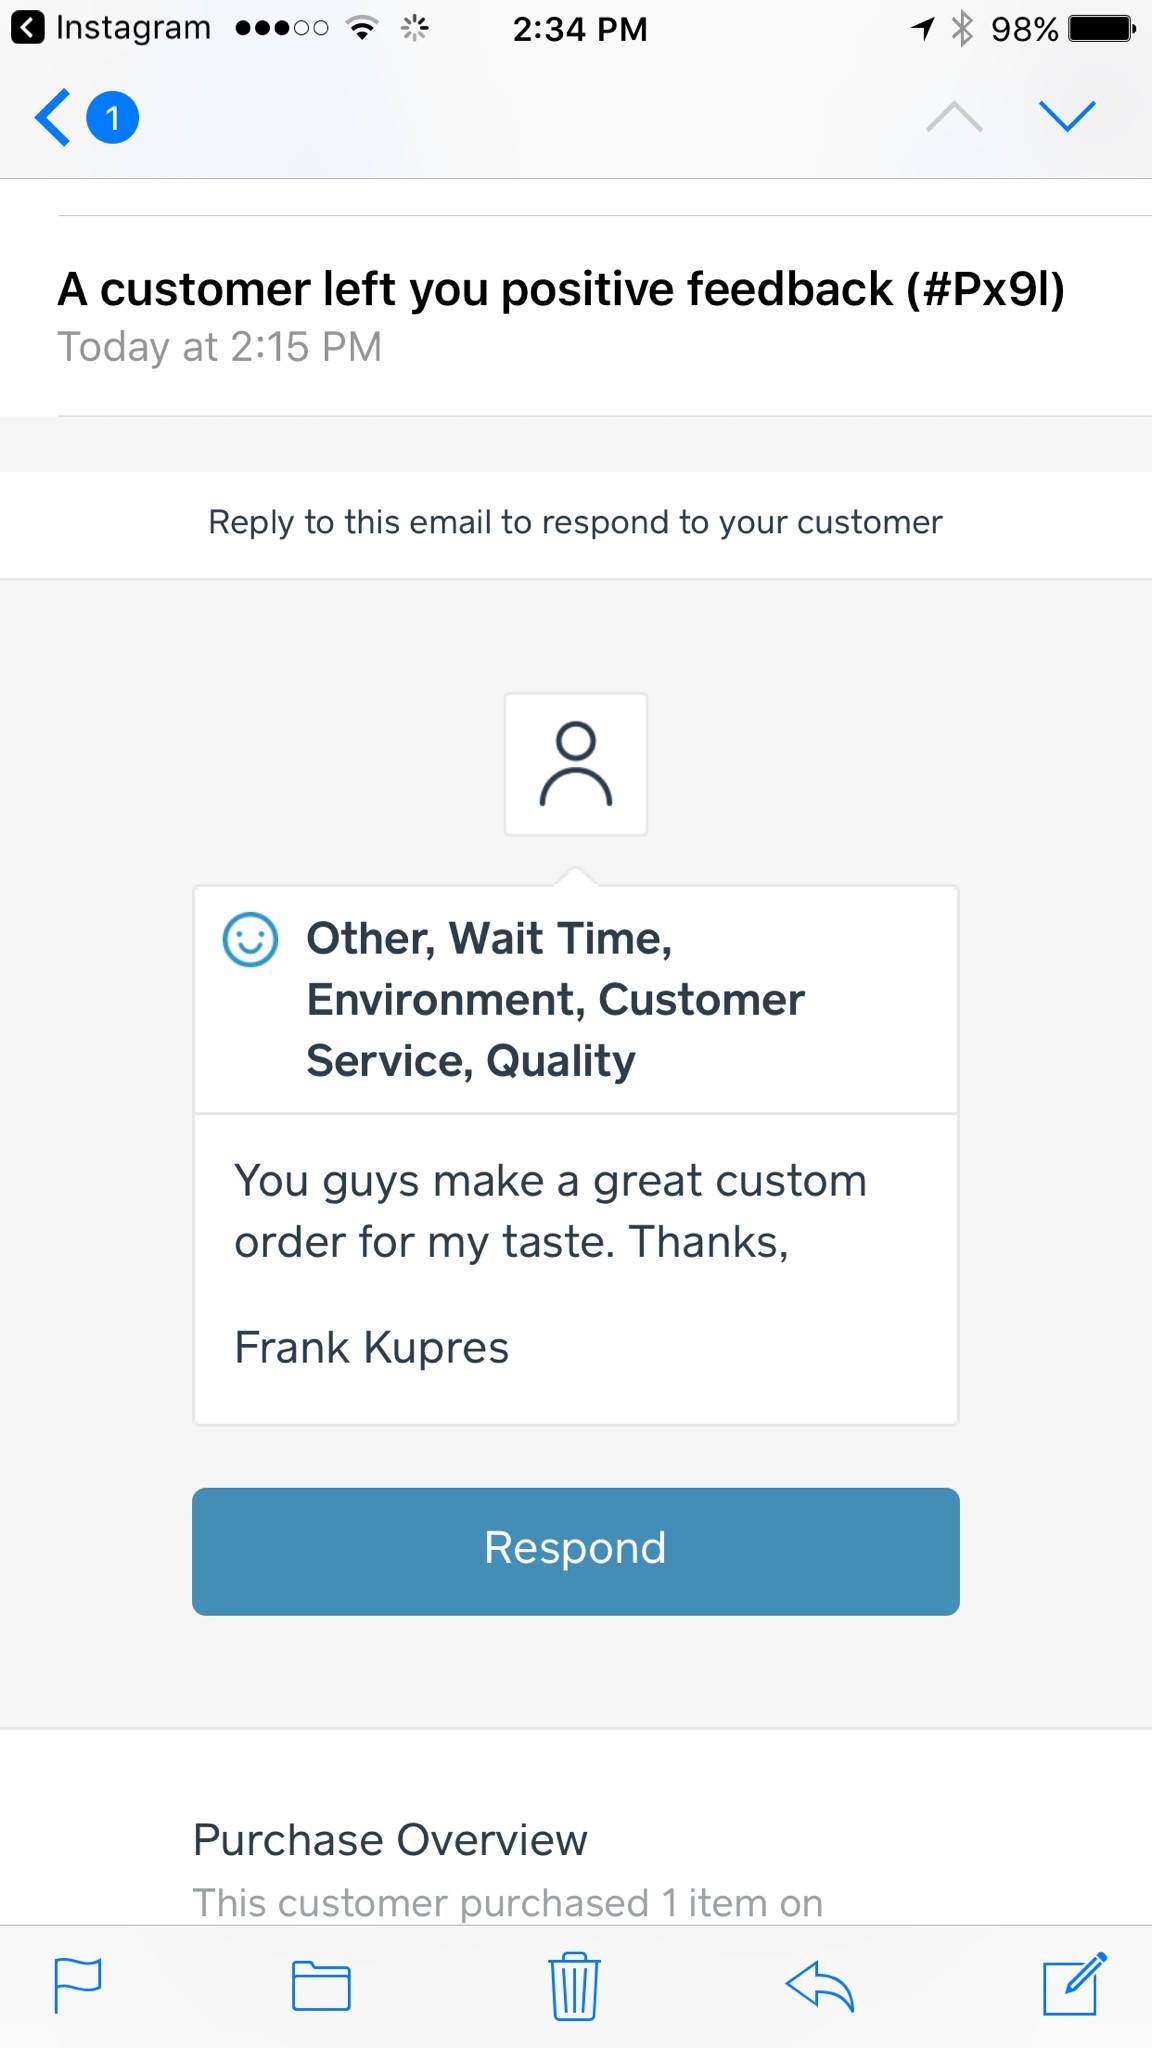1152x2048 pixels.
Task: Move message using folder icon
Action: coord(321,1985)
